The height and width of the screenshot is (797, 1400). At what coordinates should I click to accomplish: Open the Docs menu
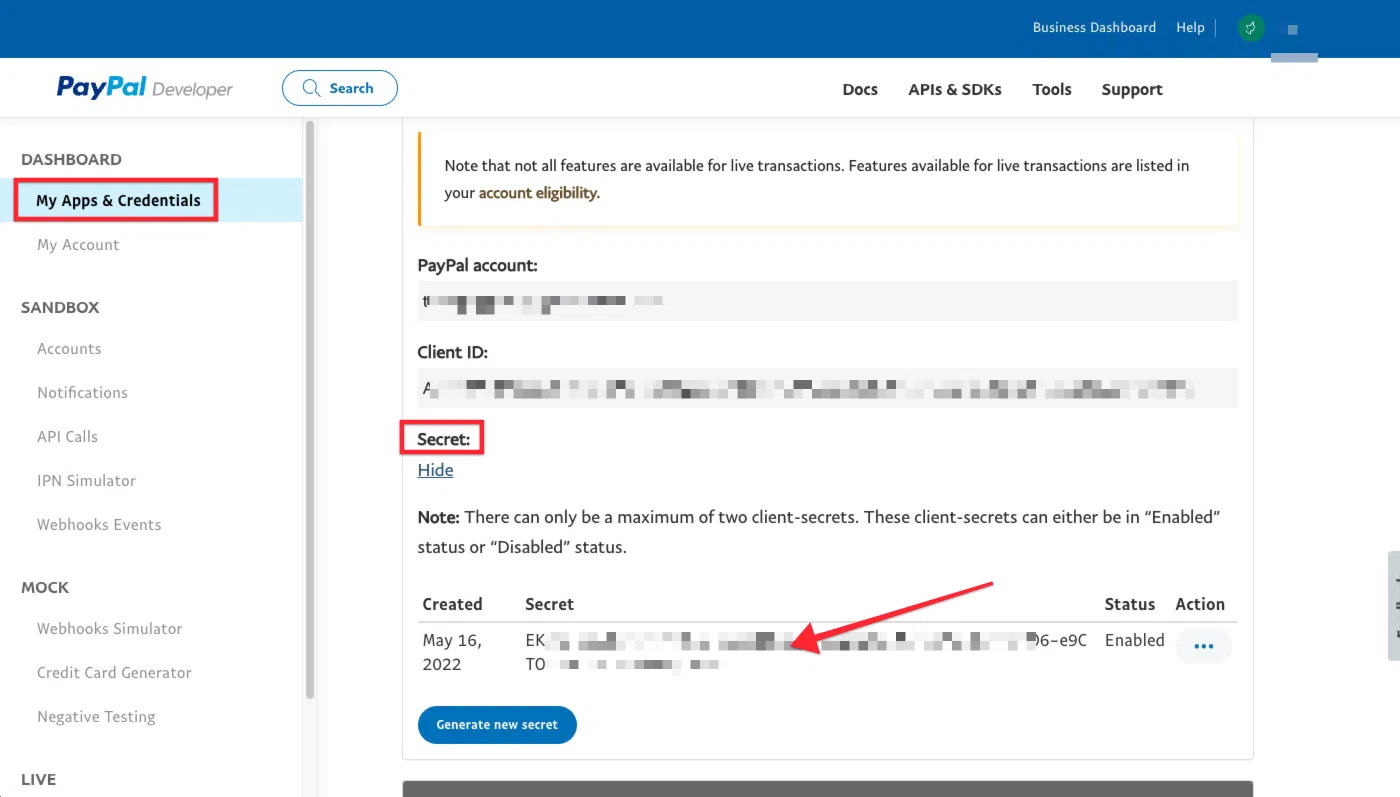pyautogui.click(x=859, y=89)
